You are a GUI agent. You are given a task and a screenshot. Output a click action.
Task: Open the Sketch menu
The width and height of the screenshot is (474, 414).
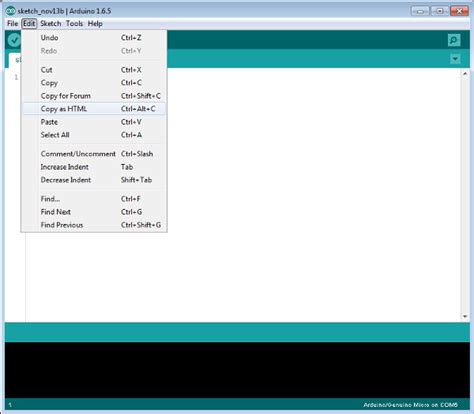[51, 24]
